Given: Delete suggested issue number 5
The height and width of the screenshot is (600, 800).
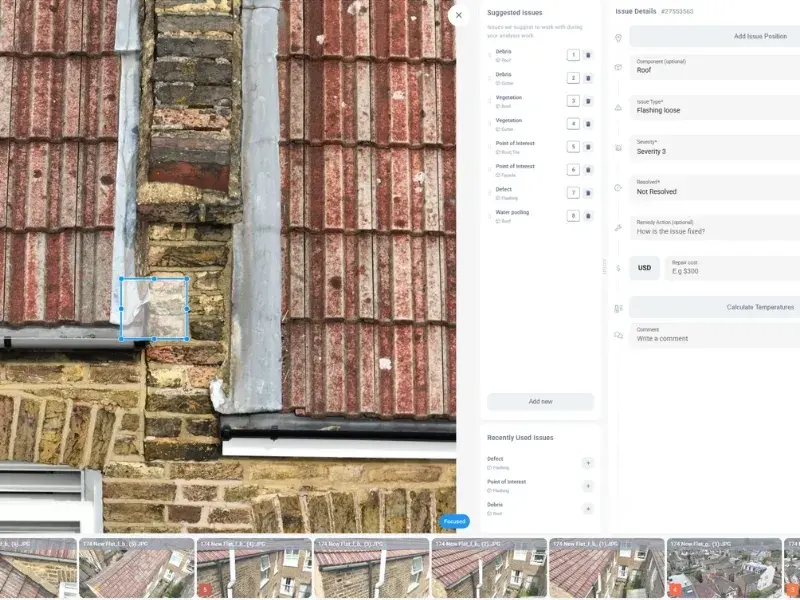Looking at the screenshot, I should pos(588,147).
